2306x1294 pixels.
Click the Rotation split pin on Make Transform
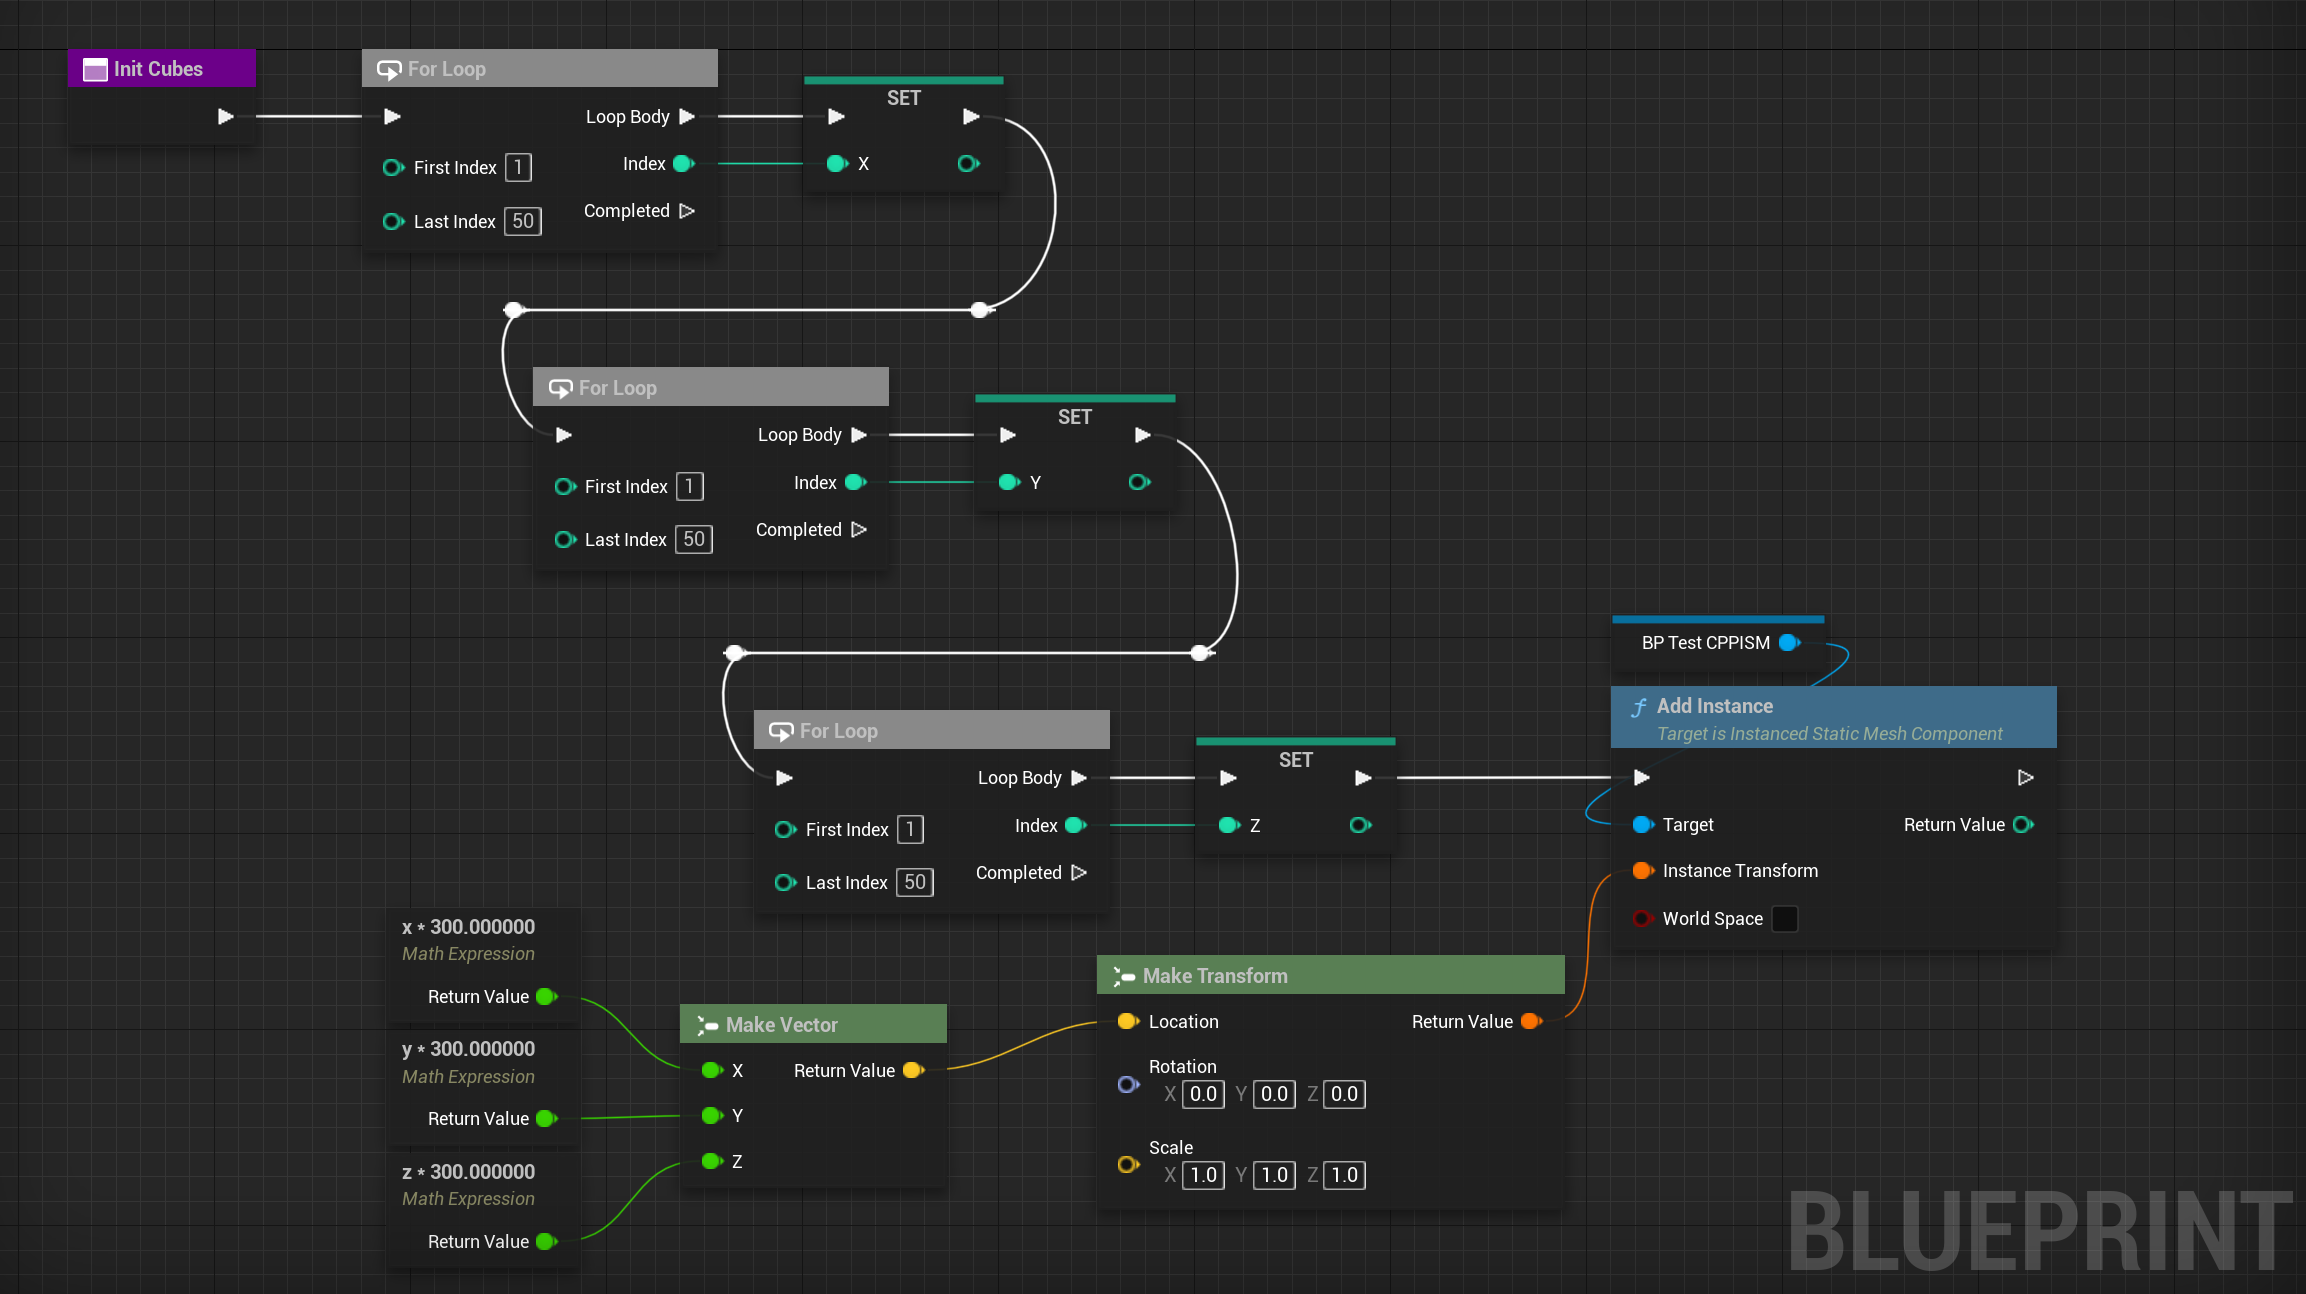click(1128, 1084)
